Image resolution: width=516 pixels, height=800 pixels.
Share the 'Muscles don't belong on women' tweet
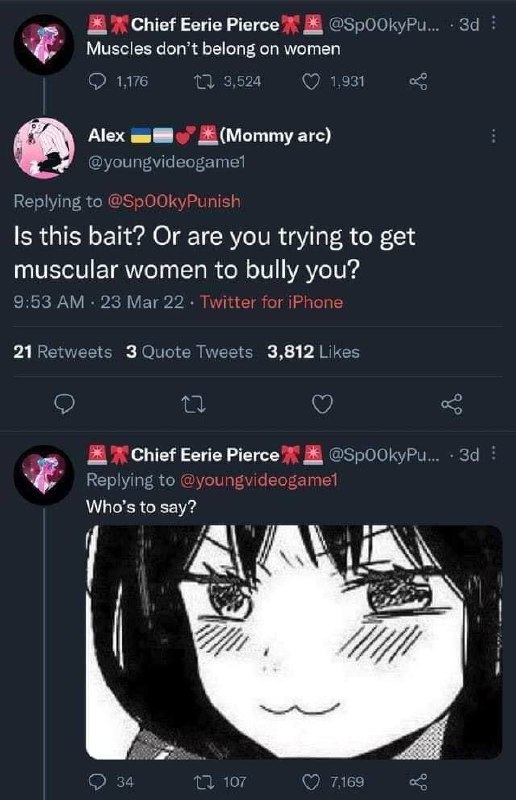click(x=418, y=82)
